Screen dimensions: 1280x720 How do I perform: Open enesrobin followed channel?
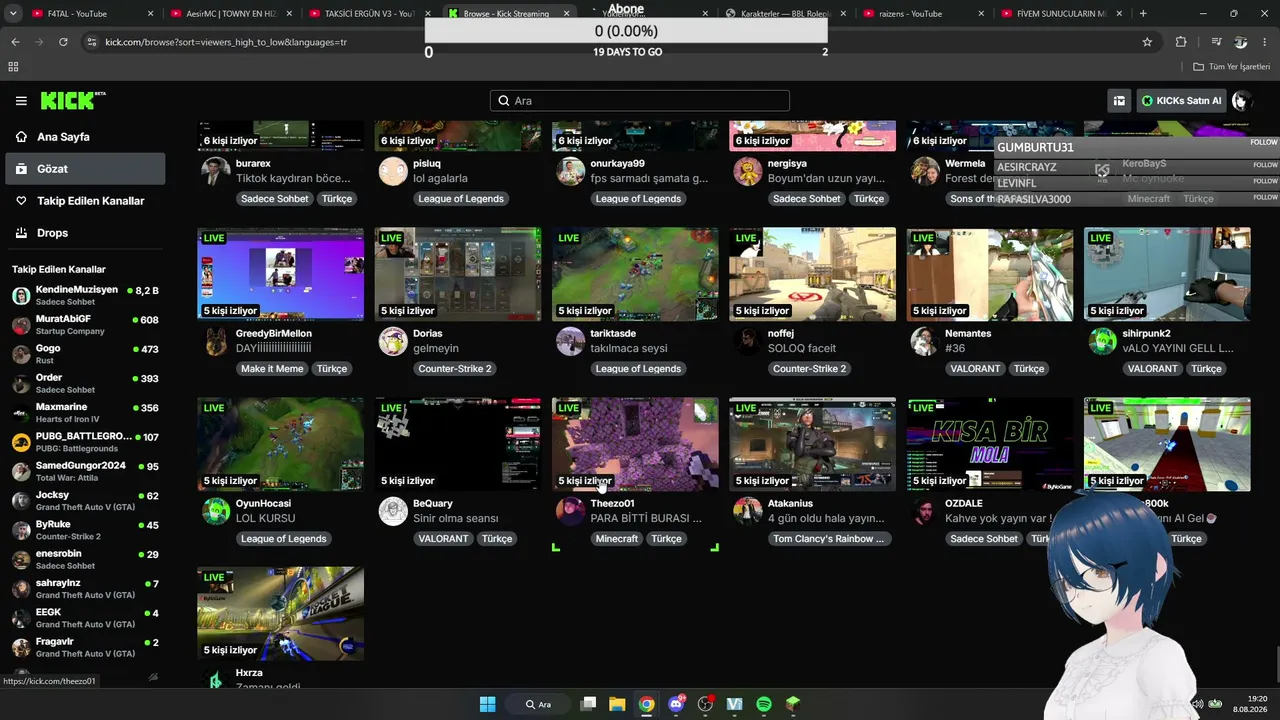point(85,559)
